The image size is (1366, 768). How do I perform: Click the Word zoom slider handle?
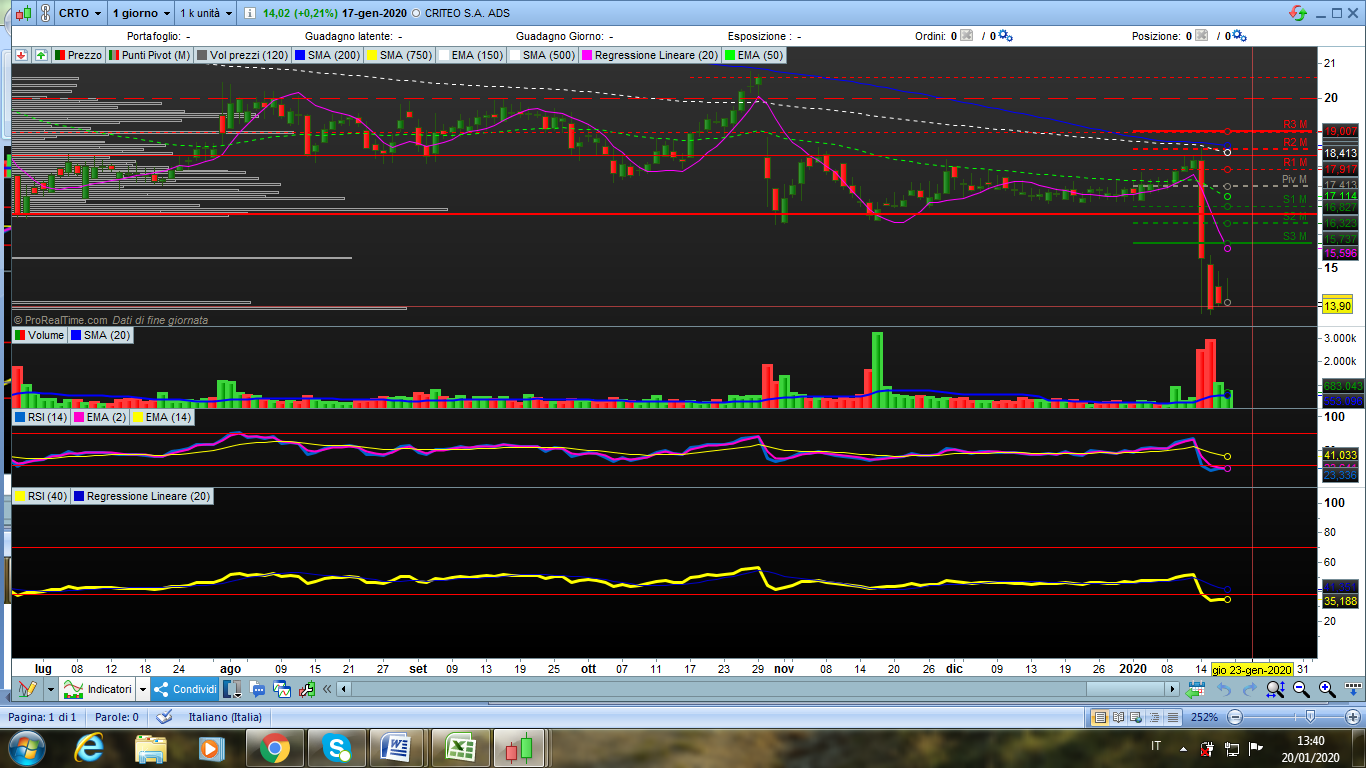tap(1310, 717)
